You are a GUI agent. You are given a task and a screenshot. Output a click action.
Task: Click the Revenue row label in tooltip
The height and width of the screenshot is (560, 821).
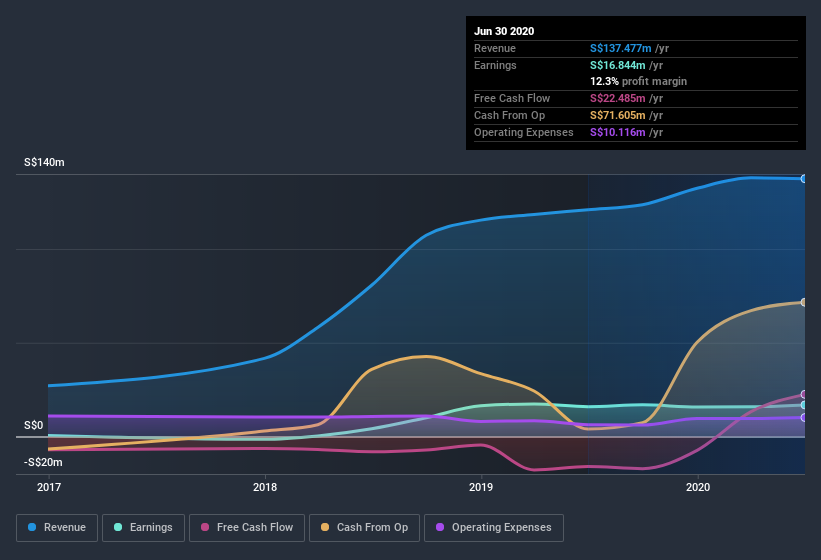tap(495, 48)
